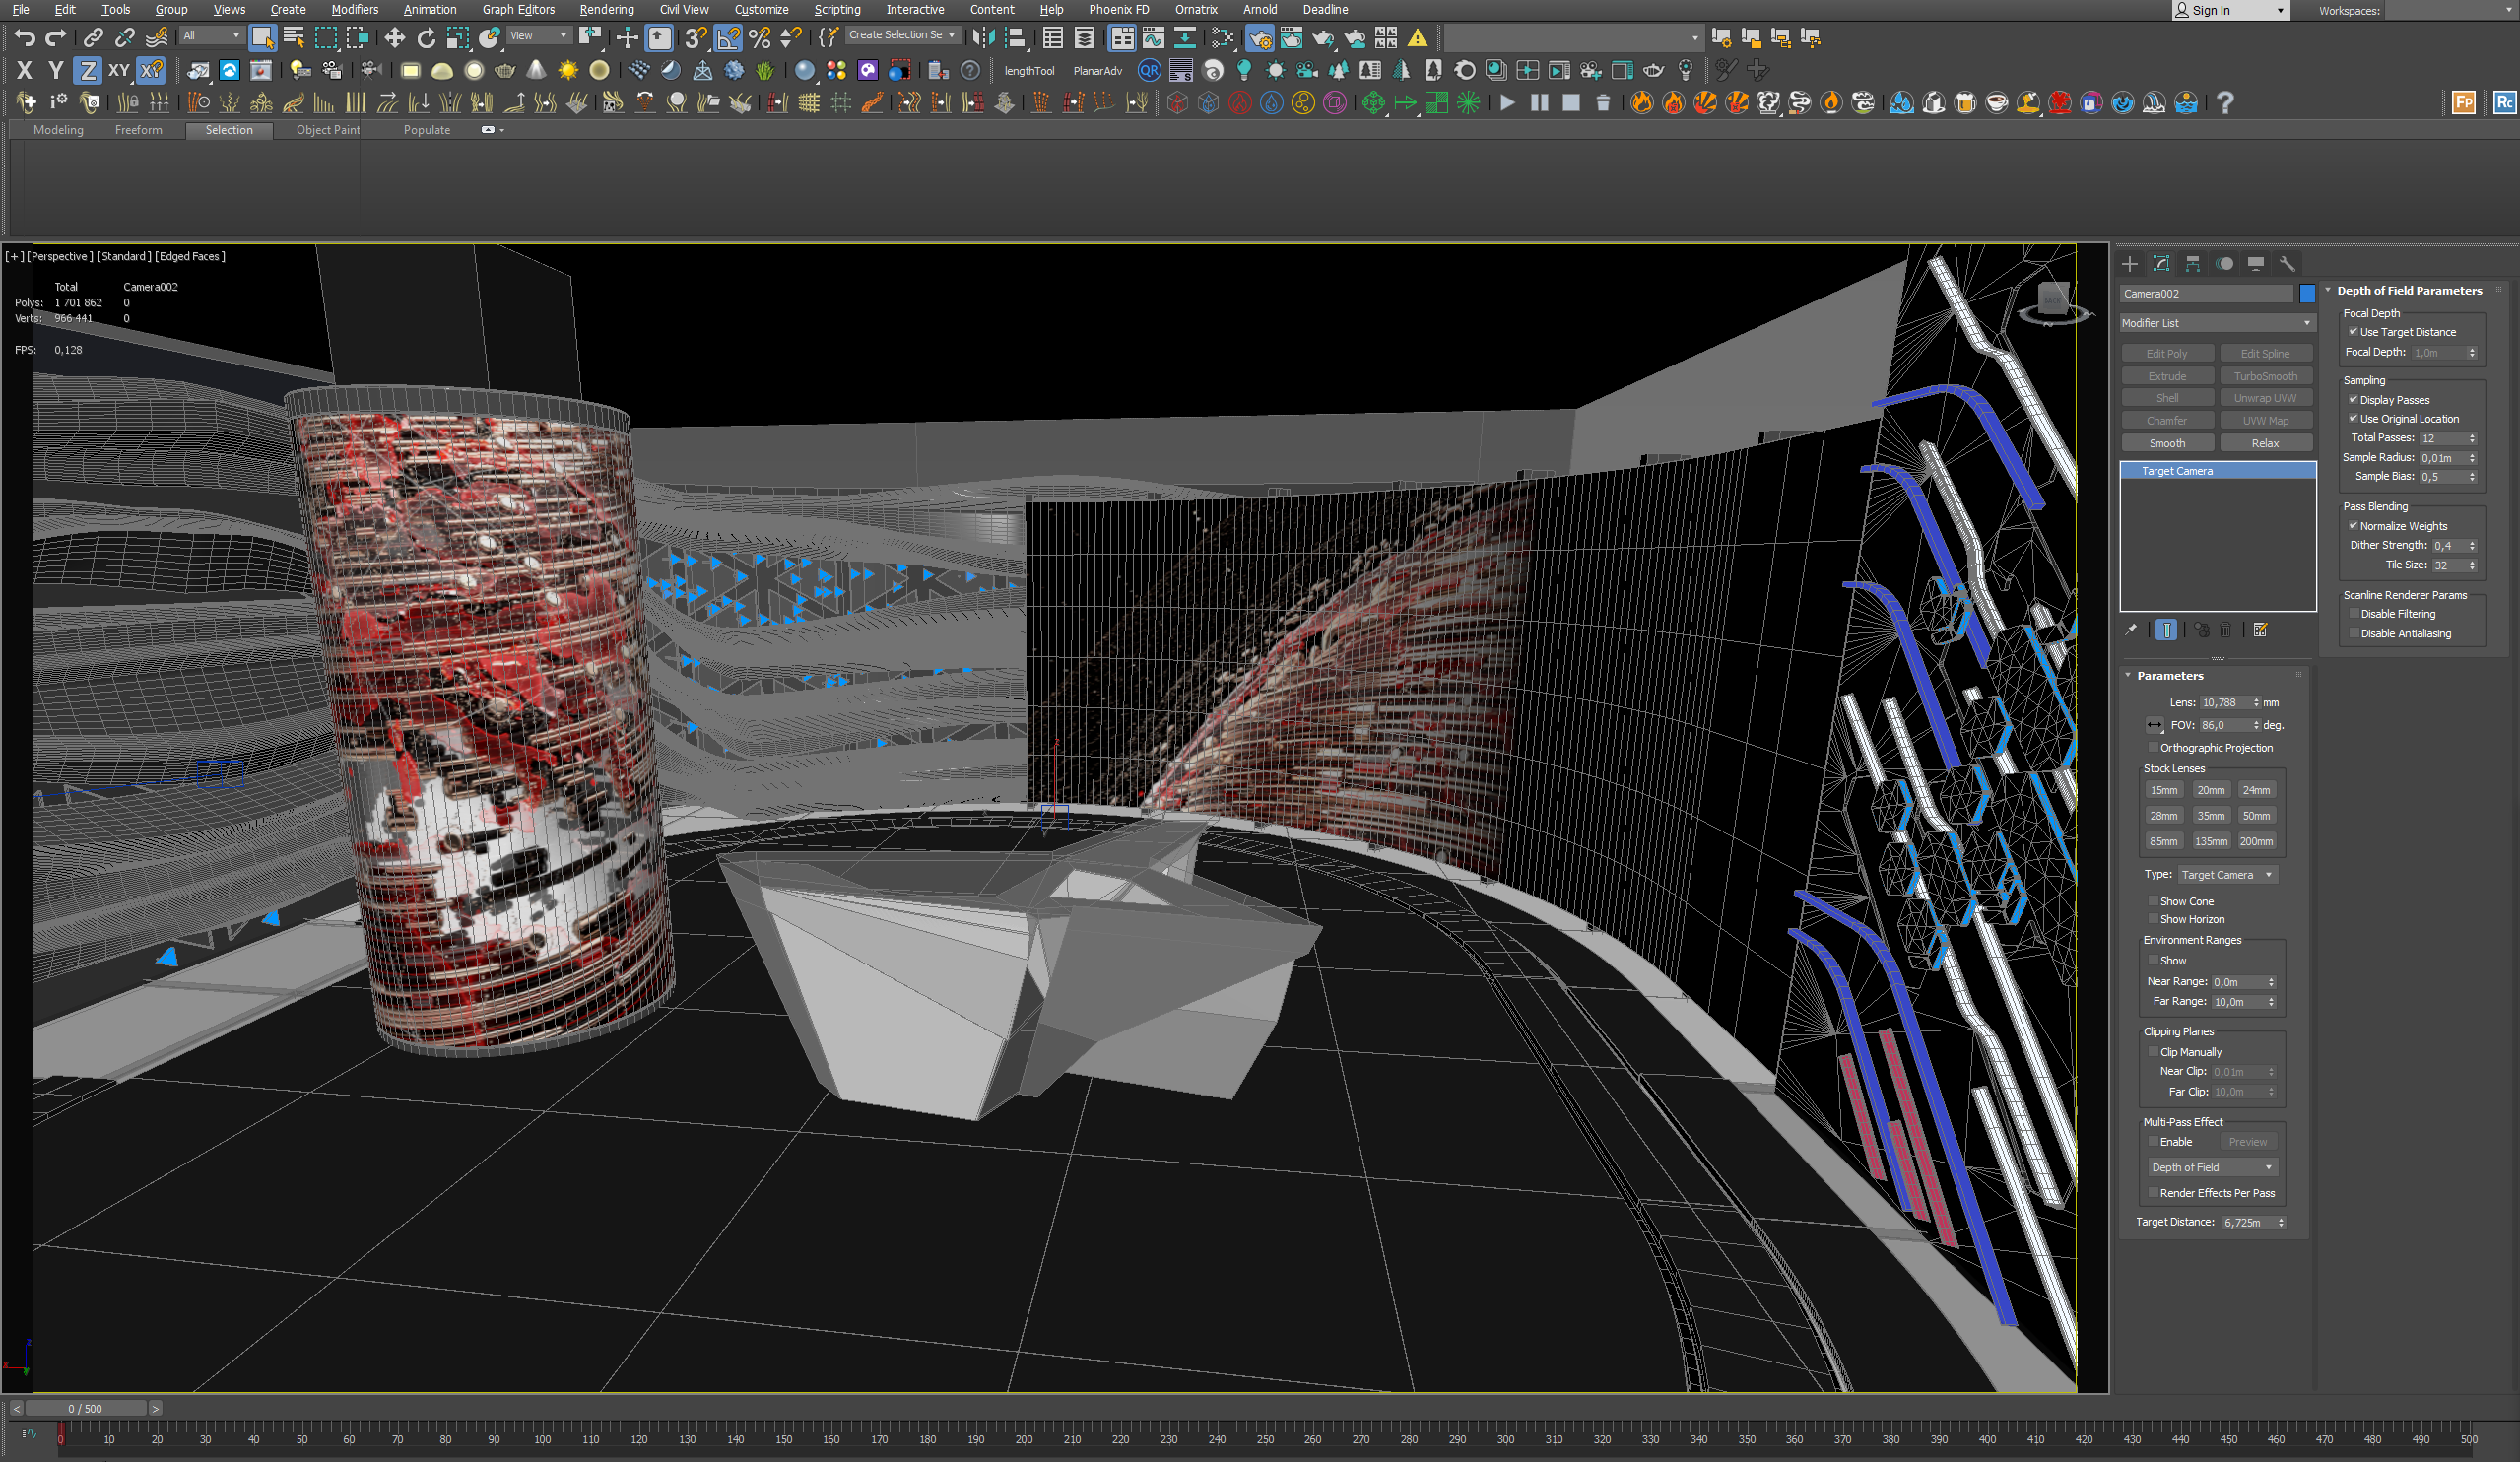2520x1462 pixels.
Task: Open the Rendering menu
Action: (x=606, y=10)
